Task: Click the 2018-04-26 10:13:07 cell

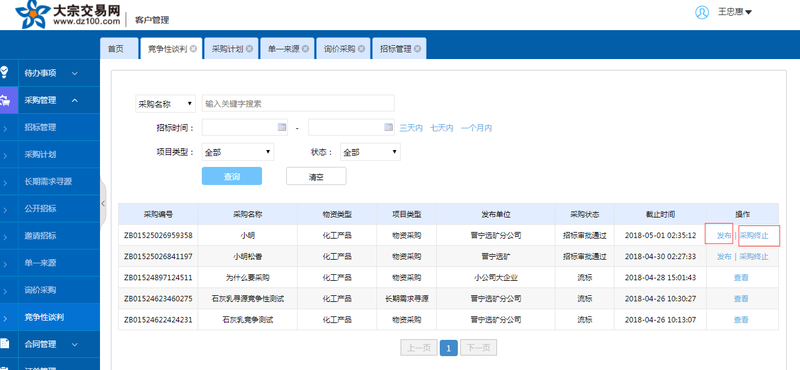Action: pos(660,320)
